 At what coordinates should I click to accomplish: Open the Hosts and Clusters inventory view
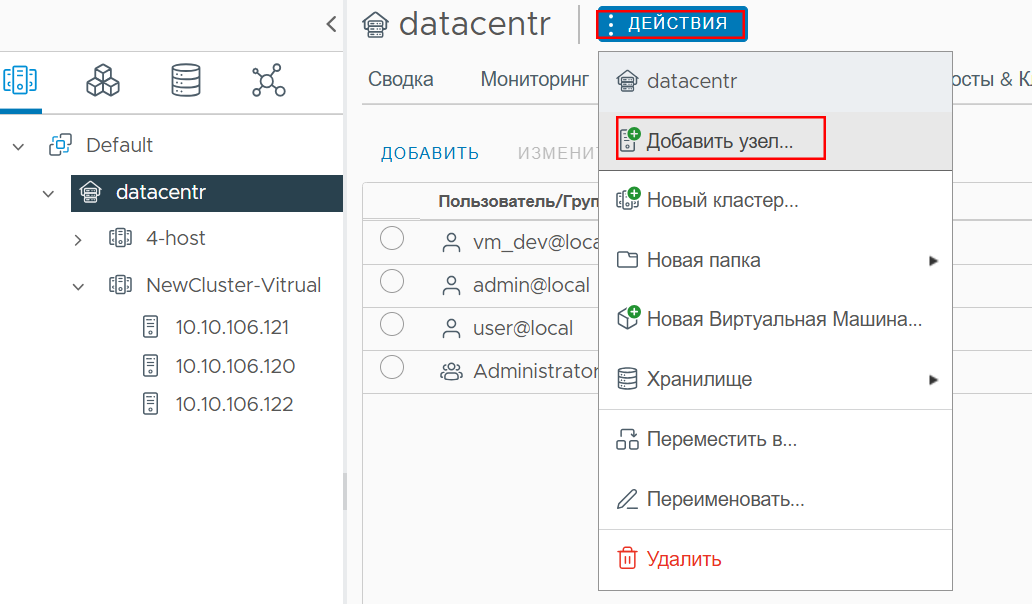(x=20, y=80)
